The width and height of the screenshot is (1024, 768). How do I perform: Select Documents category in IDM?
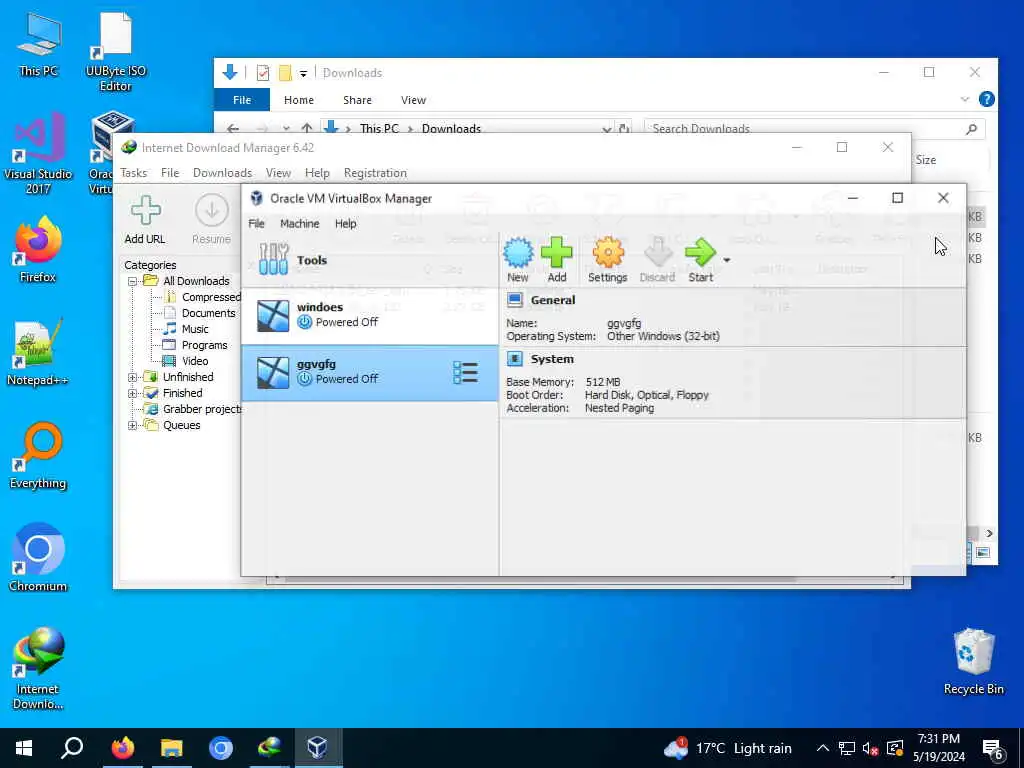pyautogui.click(x=208, y=313)
